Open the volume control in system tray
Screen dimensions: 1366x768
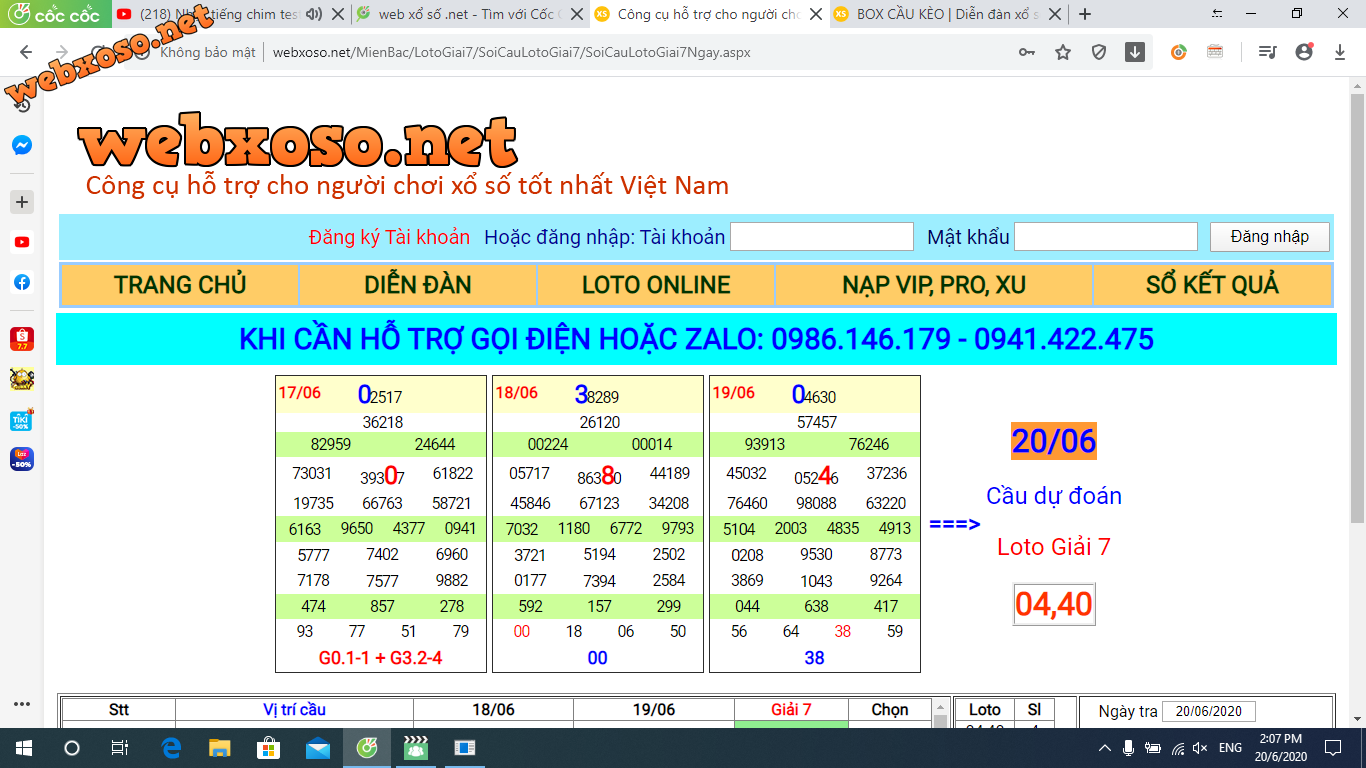click(x=1201, y=748)
